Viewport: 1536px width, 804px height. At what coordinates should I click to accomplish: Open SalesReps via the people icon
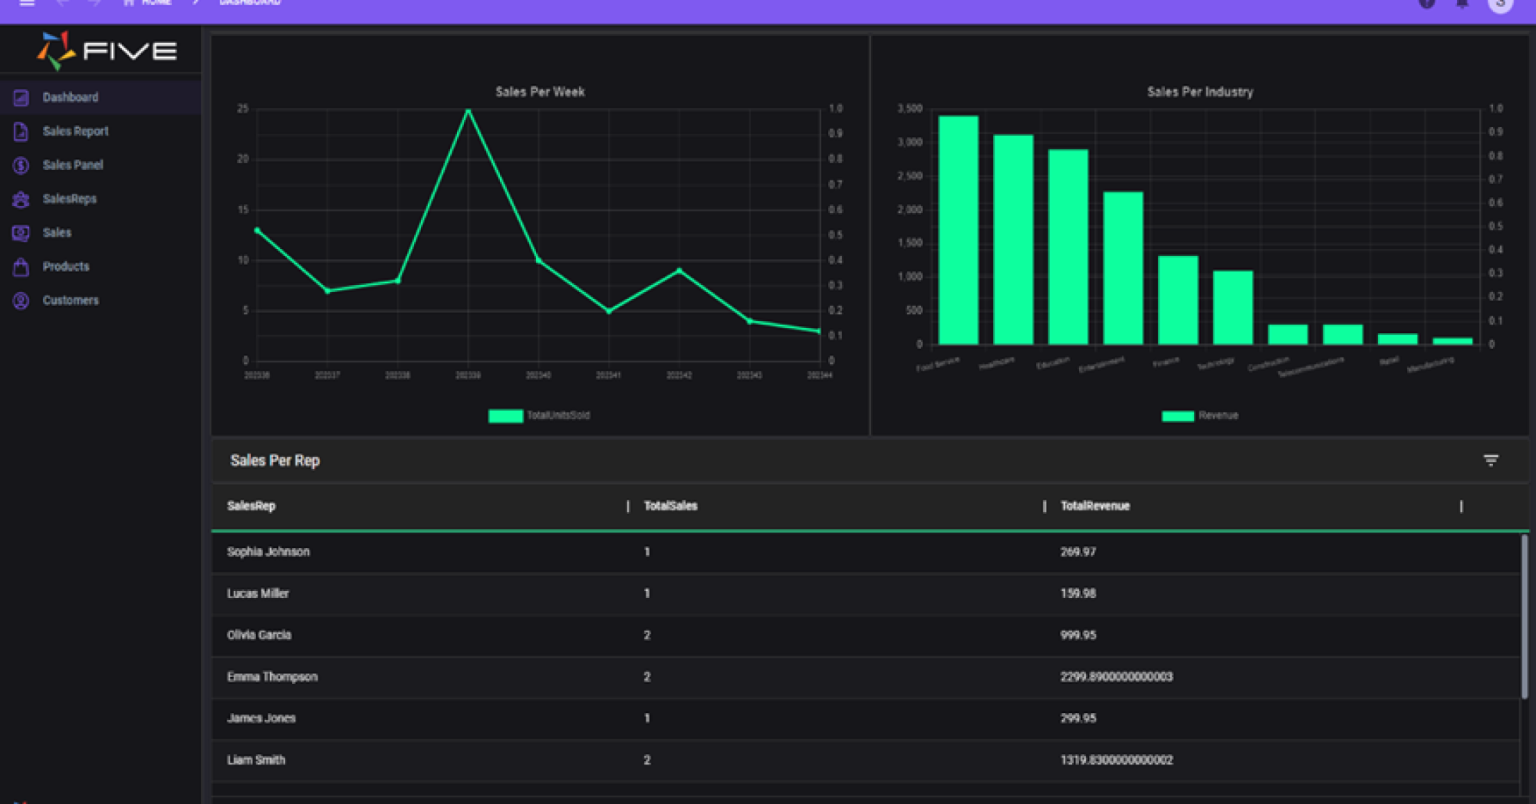tap(20, 198)
